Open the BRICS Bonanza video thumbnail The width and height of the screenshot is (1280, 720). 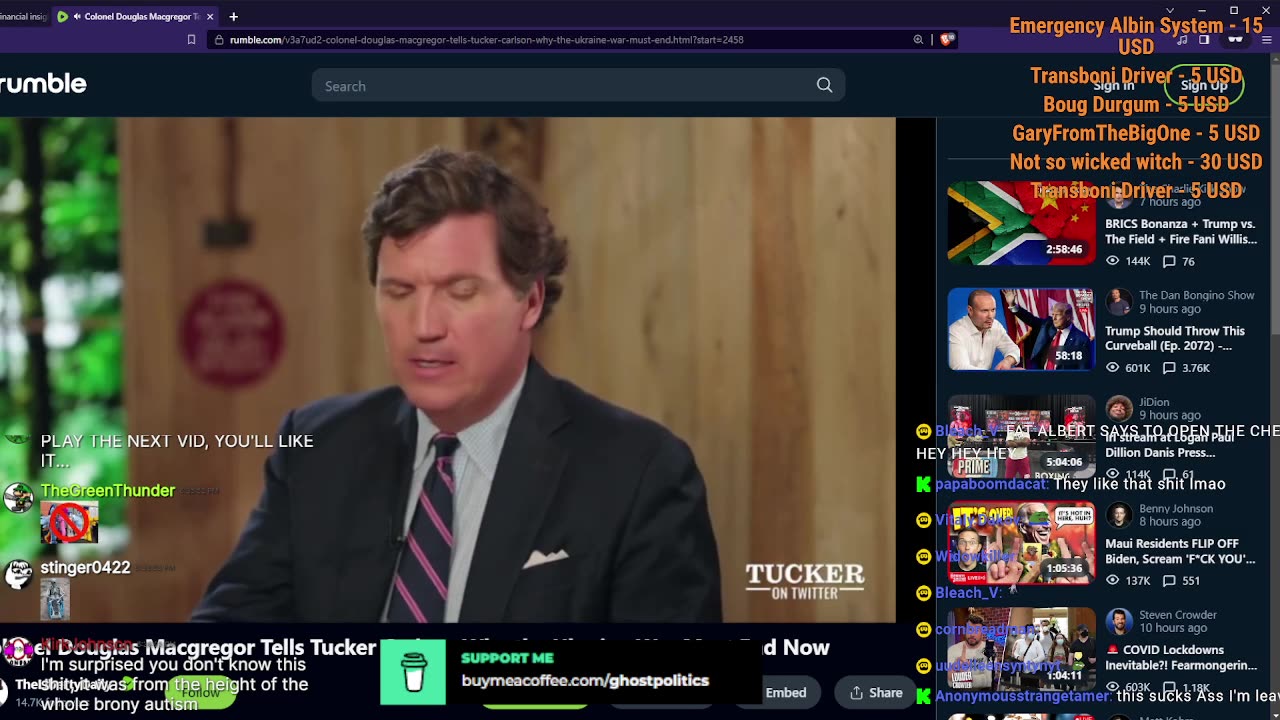[1021, 223]
